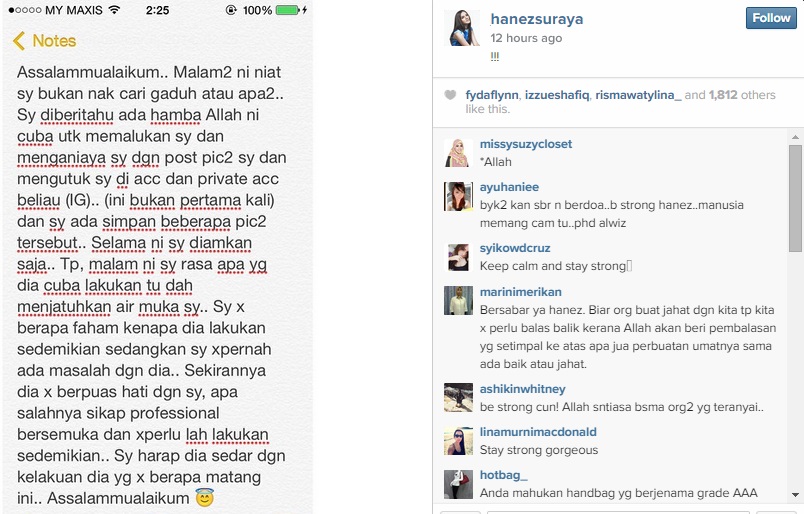Open fydaflynn liker profile link
Screen dimensions: 804x514
[492, 95]
